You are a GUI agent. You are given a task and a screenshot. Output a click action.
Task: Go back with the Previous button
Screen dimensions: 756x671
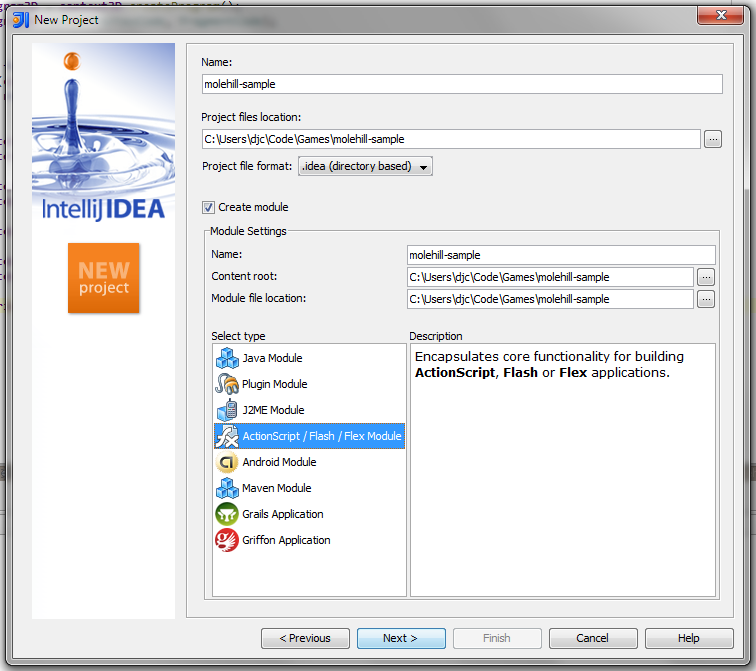point(305,638)
